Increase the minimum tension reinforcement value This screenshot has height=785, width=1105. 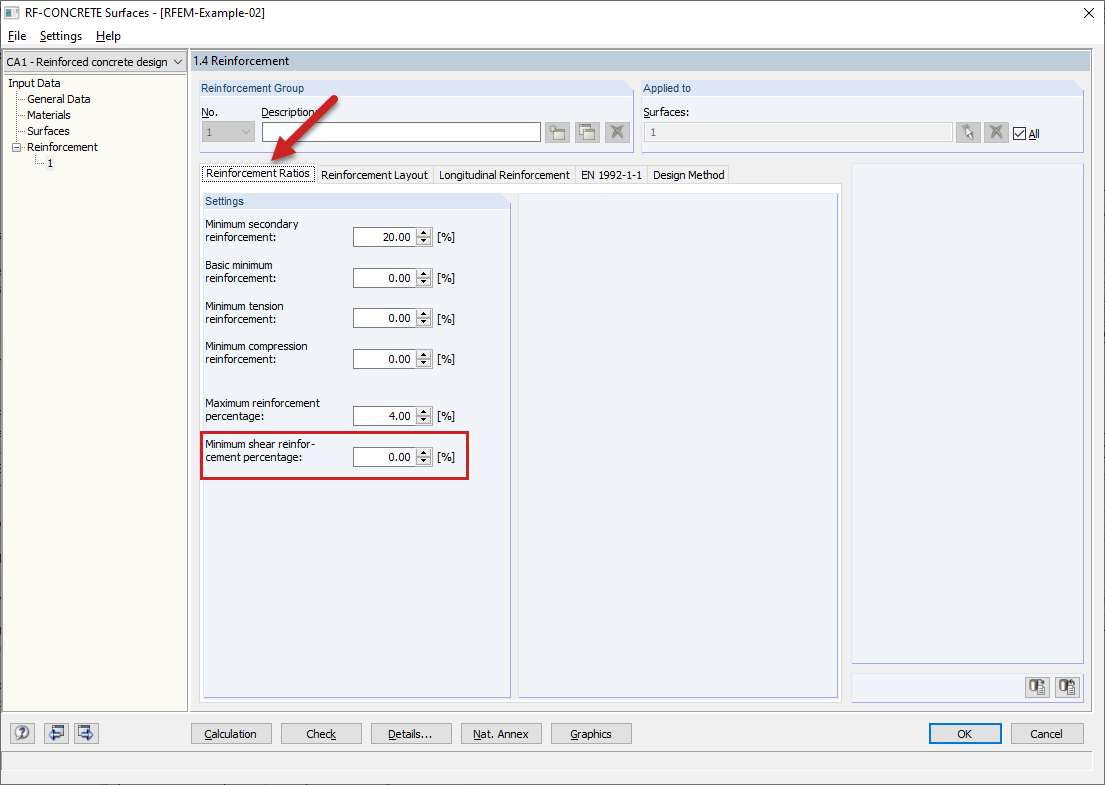coord(424,314)
